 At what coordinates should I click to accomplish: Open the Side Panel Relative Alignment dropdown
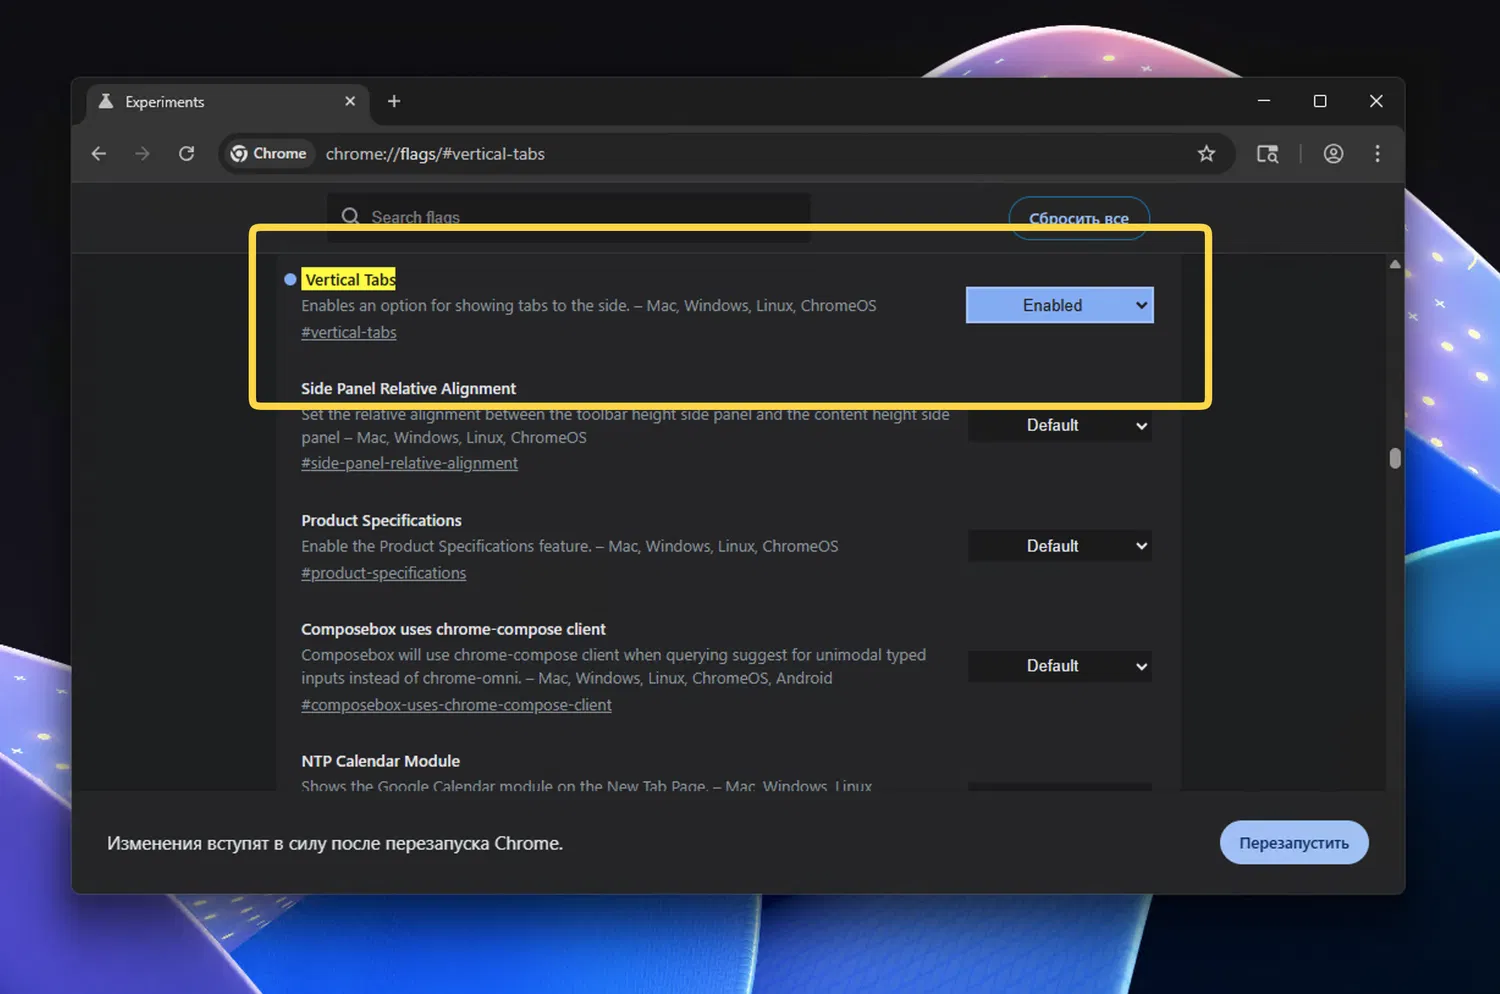coord(1060,426)
